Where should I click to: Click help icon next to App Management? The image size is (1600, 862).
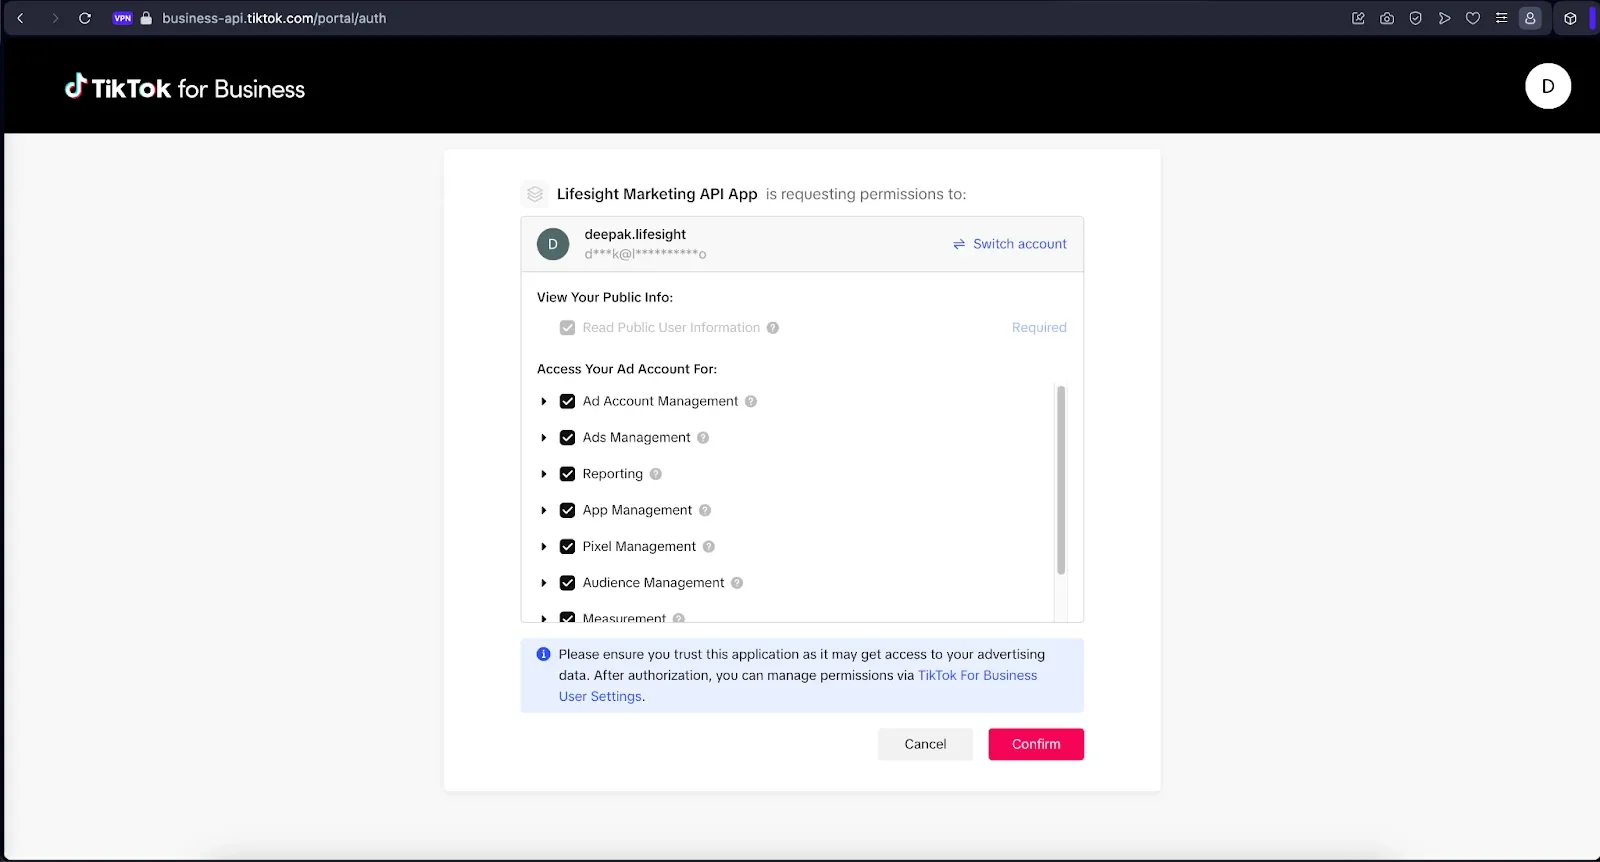click(x=705, y=510)
